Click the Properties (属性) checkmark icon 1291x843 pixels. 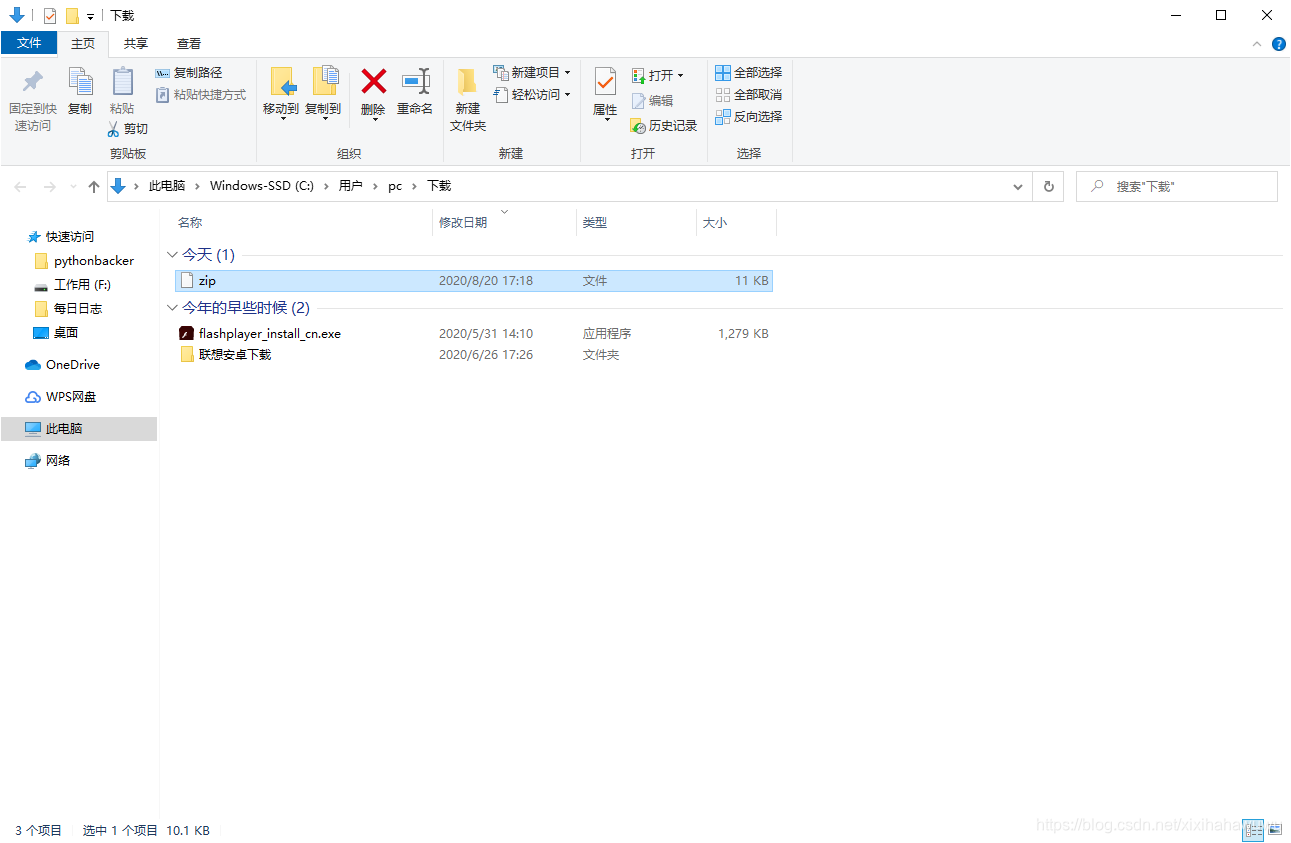(x=605, y=81)
